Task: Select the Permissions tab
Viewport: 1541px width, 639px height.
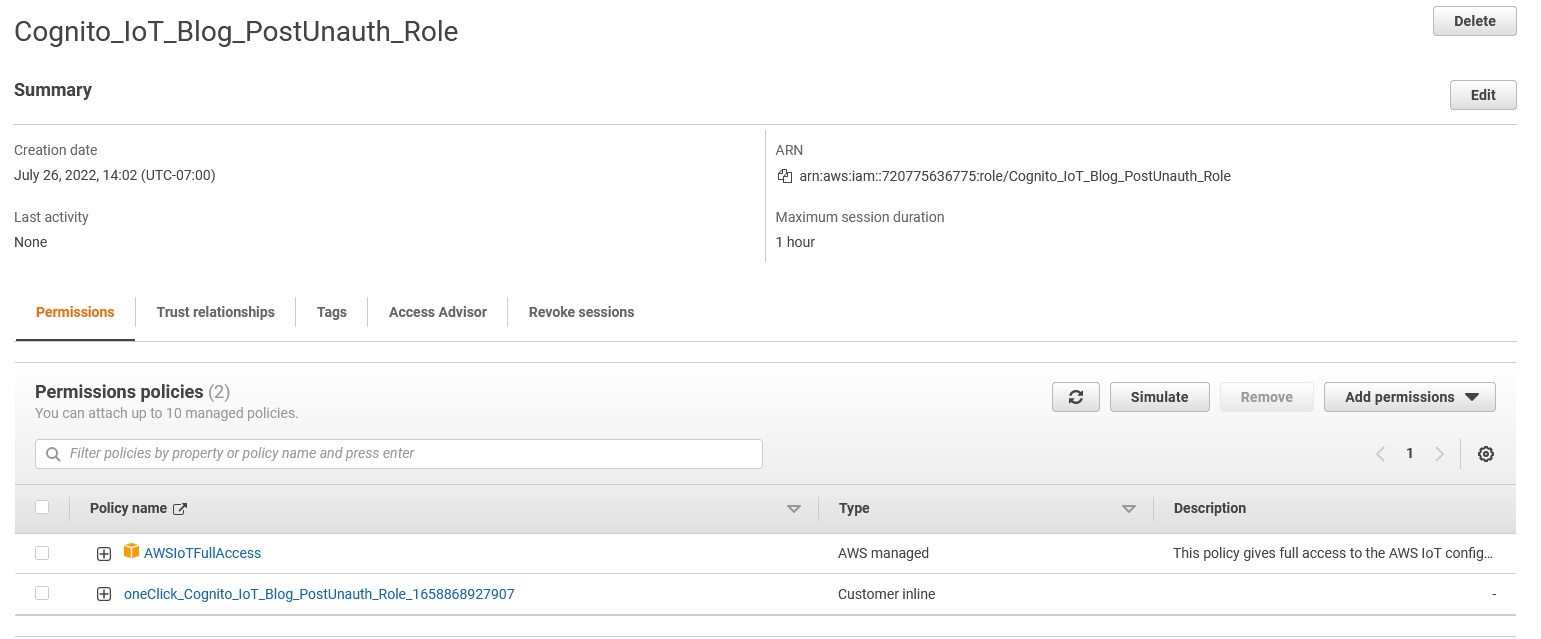Action: [75, 312]
